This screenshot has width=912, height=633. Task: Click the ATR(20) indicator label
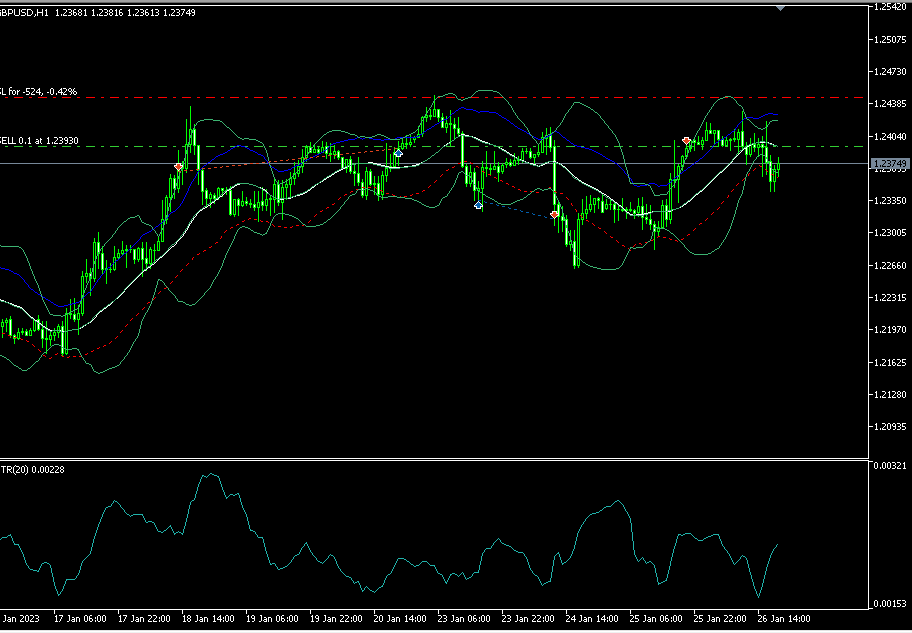coord(20,470)
